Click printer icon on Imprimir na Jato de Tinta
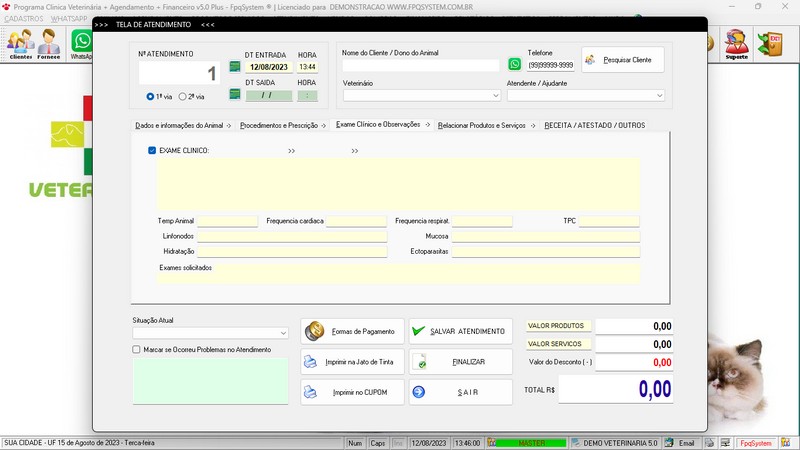The width and height of the screenshot is (800, 450). pos(310,362)
